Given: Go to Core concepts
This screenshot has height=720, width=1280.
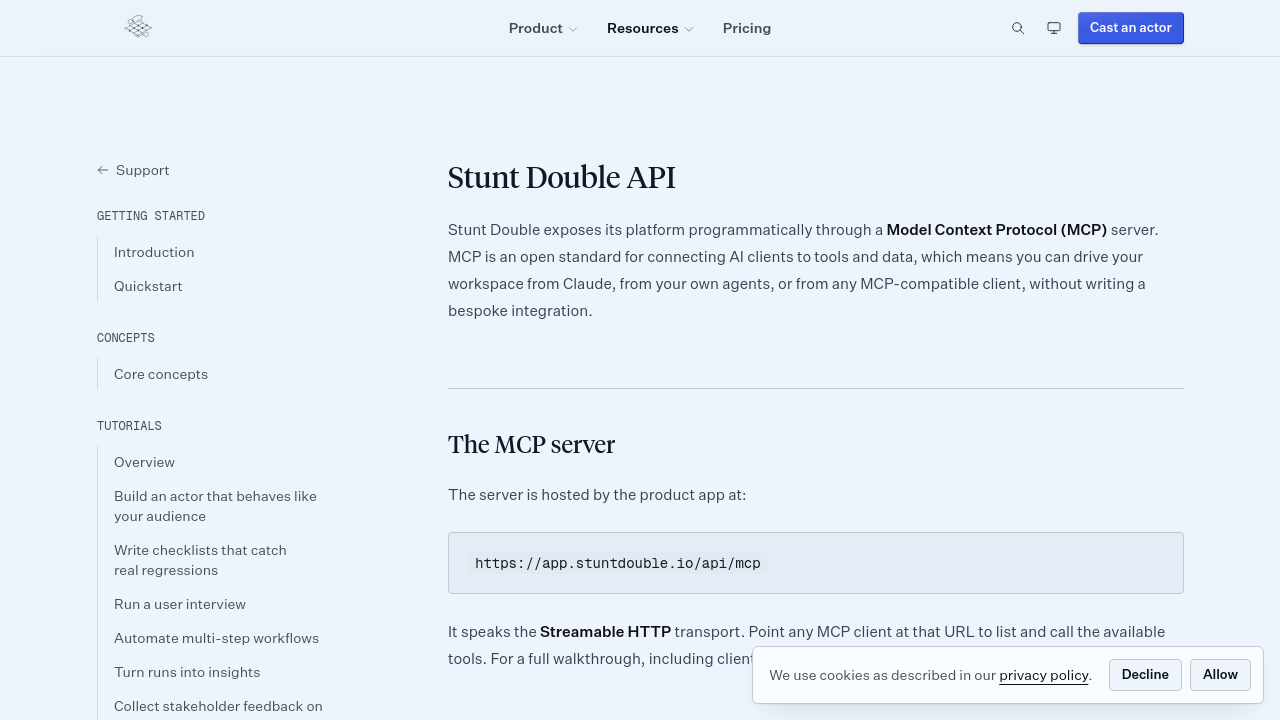Looking at the screenshot, I should [x=161, y=374].
